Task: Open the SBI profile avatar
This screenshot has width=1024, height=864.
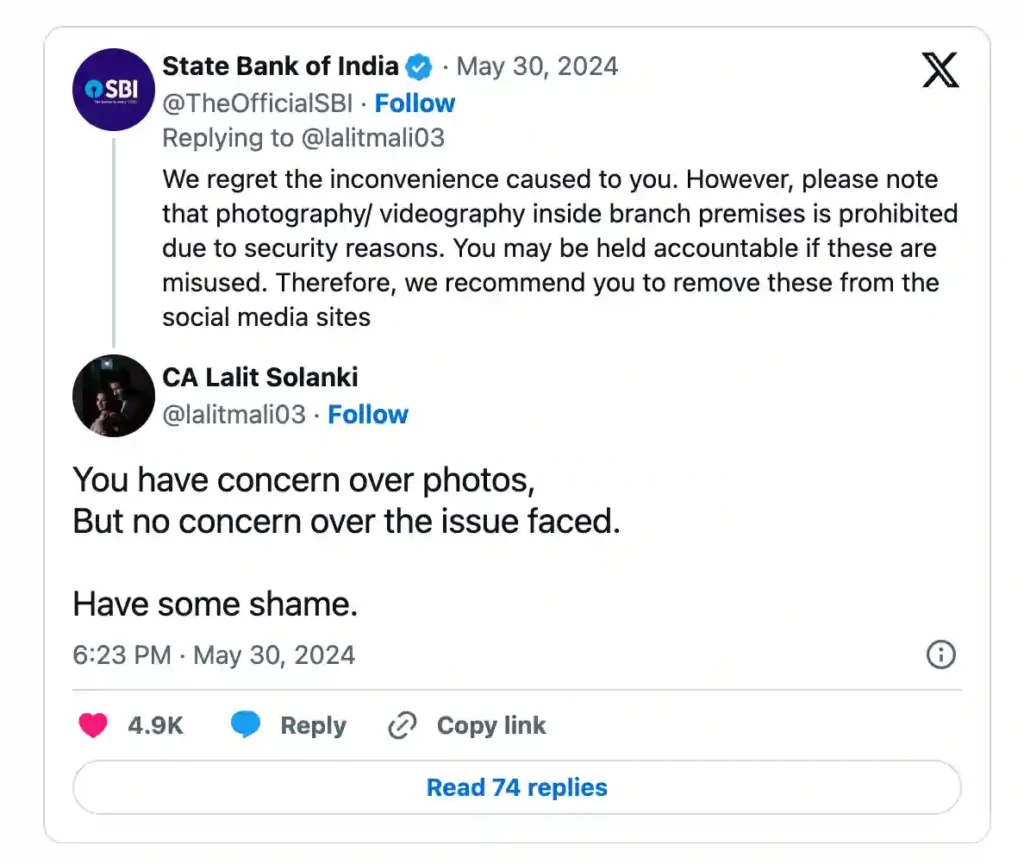Action: [x=113, y=89]
